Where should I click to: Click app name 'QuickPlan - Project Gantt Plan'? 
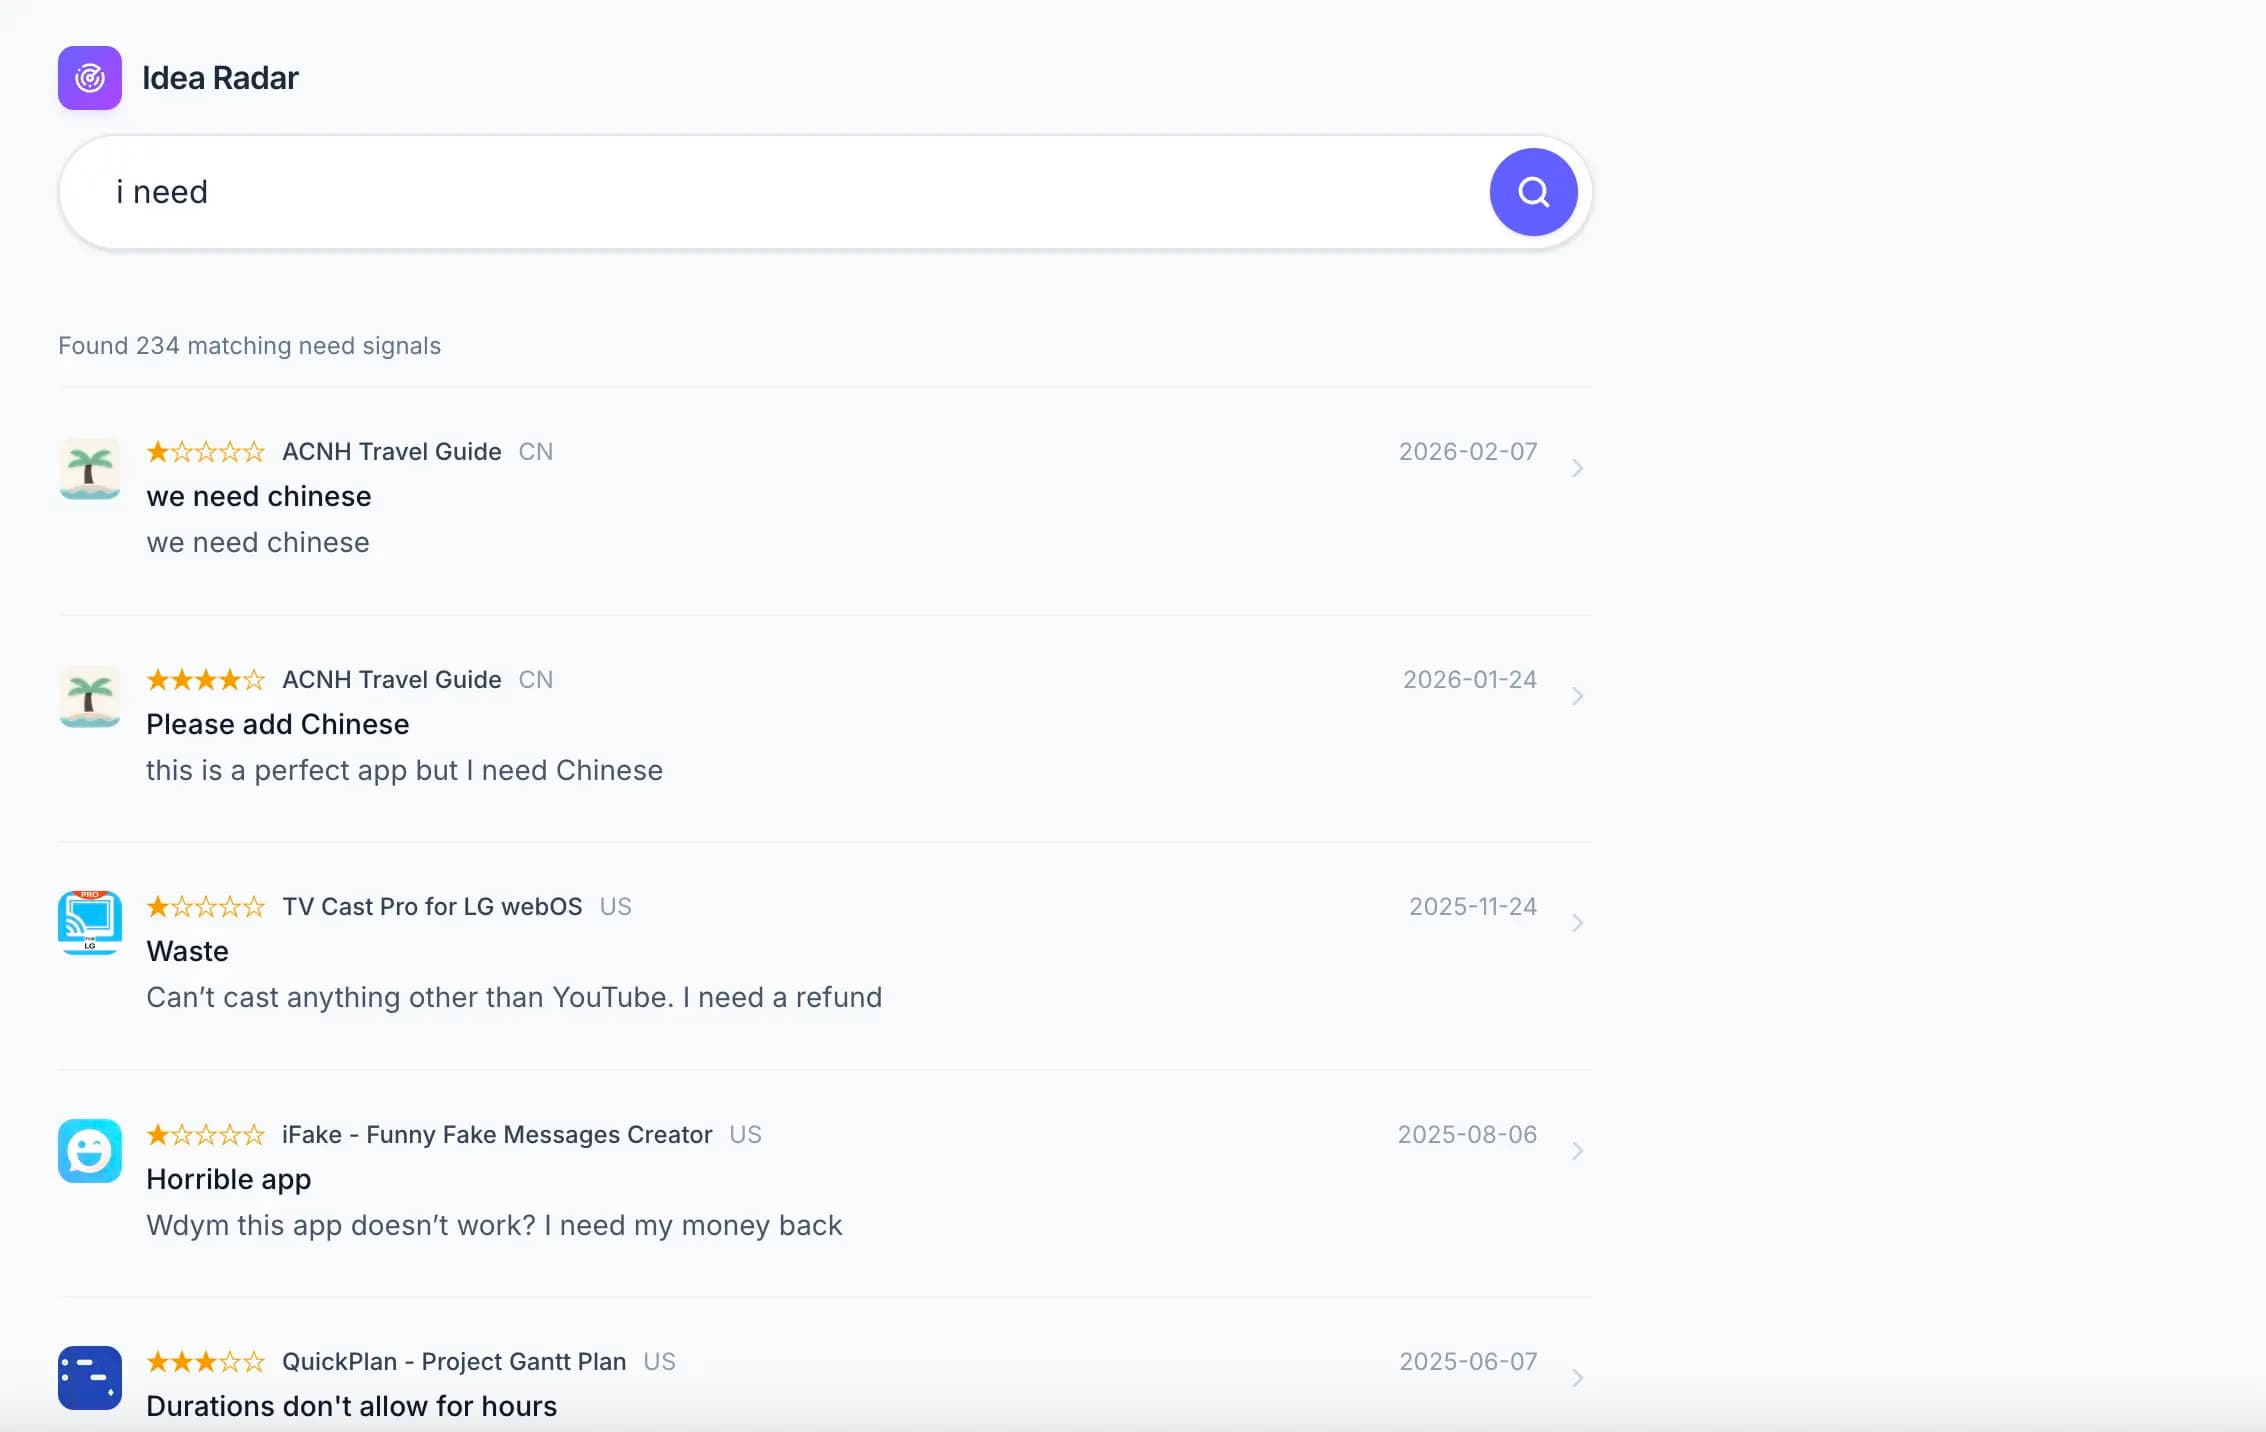[x=454, y=1362]
